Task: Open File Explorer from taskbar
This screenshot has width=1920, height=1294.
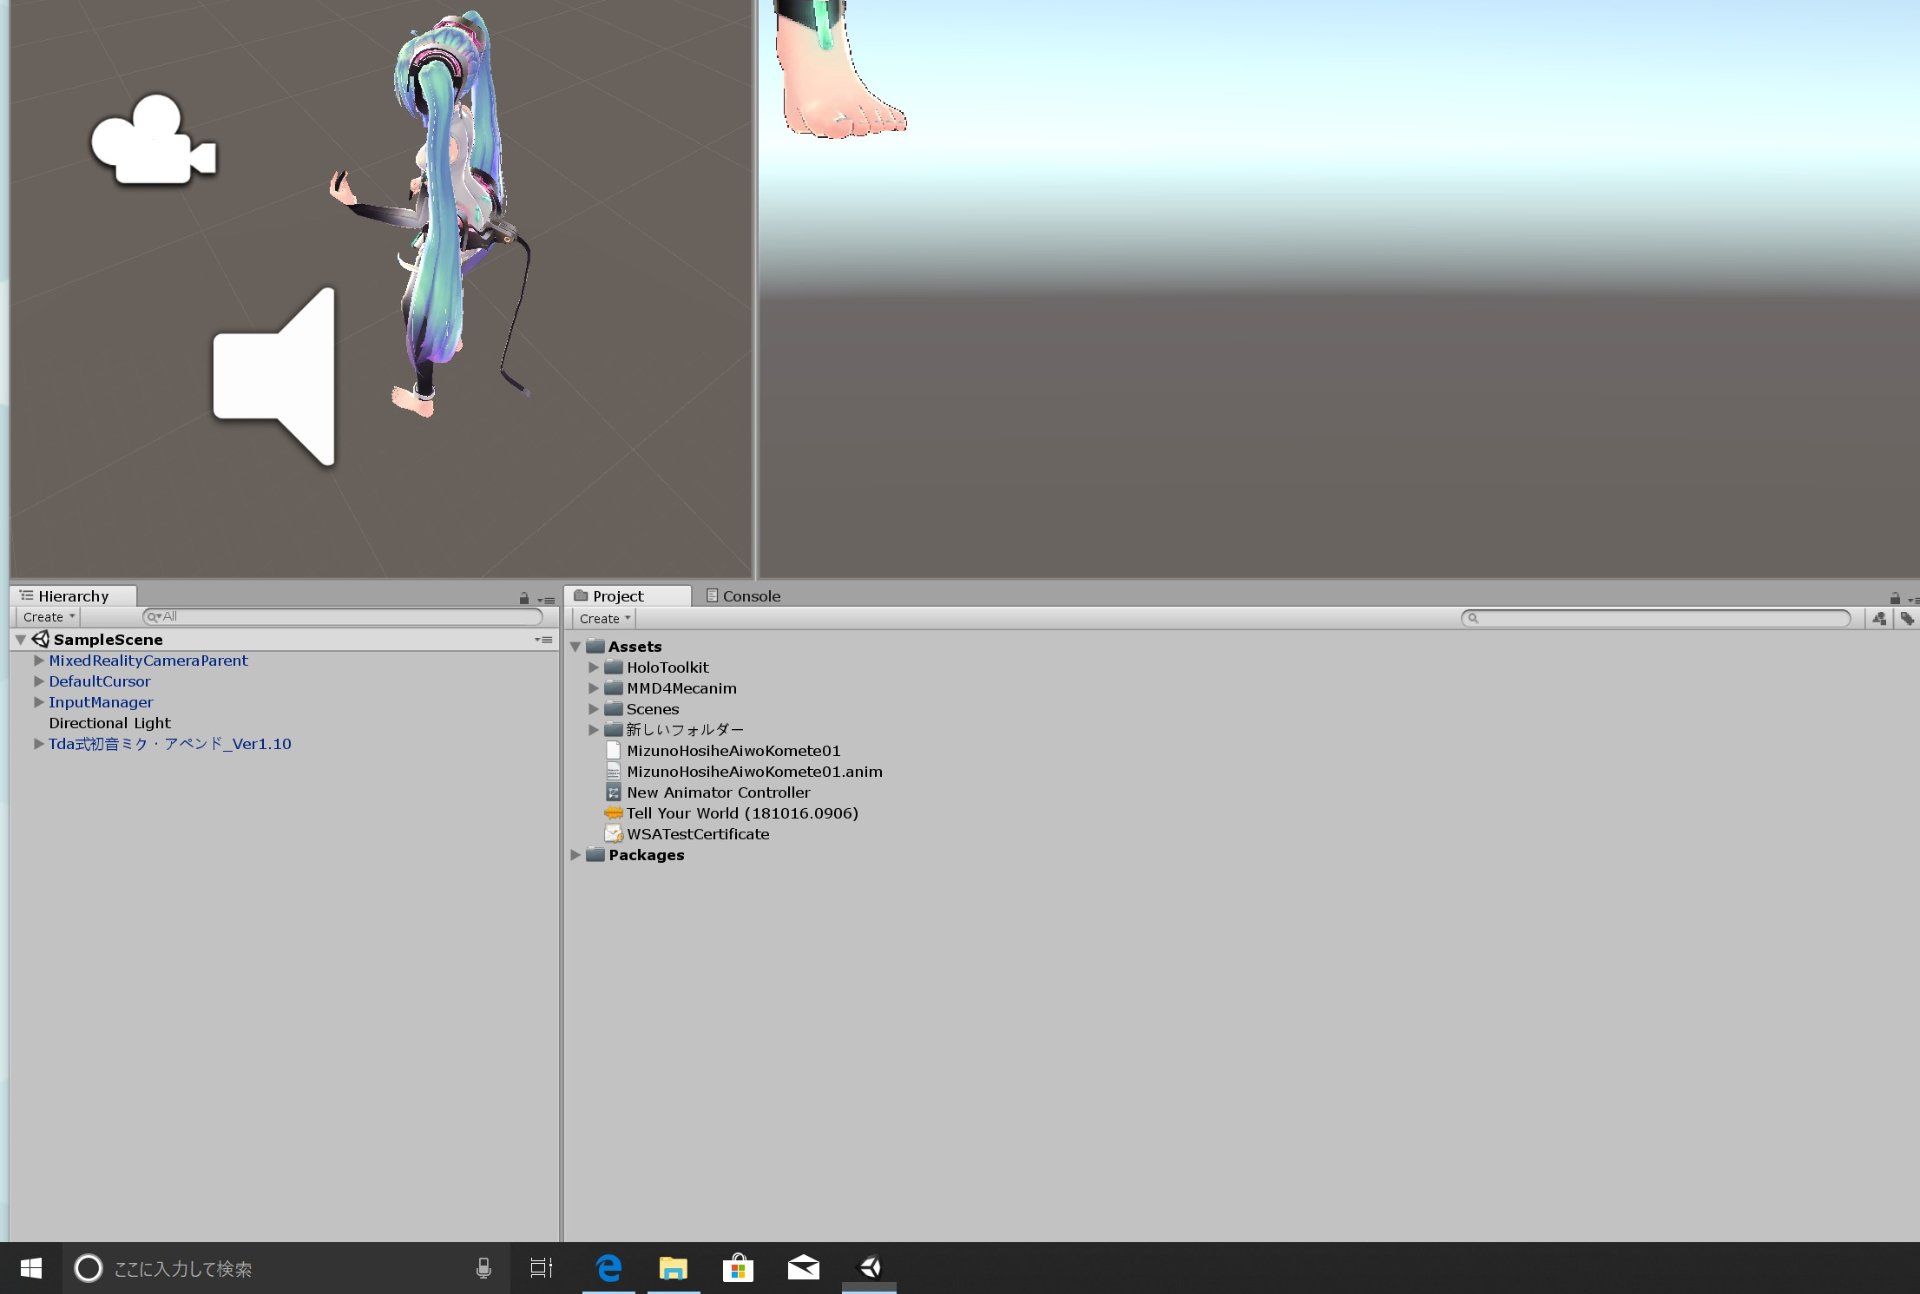Action: 673,1268
